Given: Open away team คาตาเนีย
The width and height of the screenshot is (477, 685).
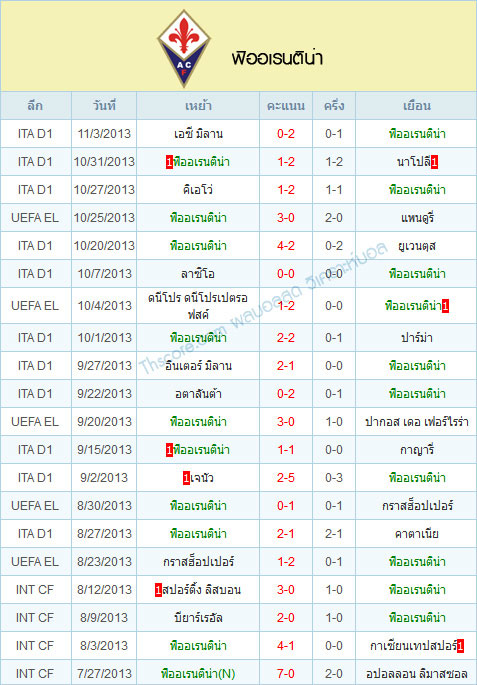Looking at the screenshot, I should click(x=417, y=533).
